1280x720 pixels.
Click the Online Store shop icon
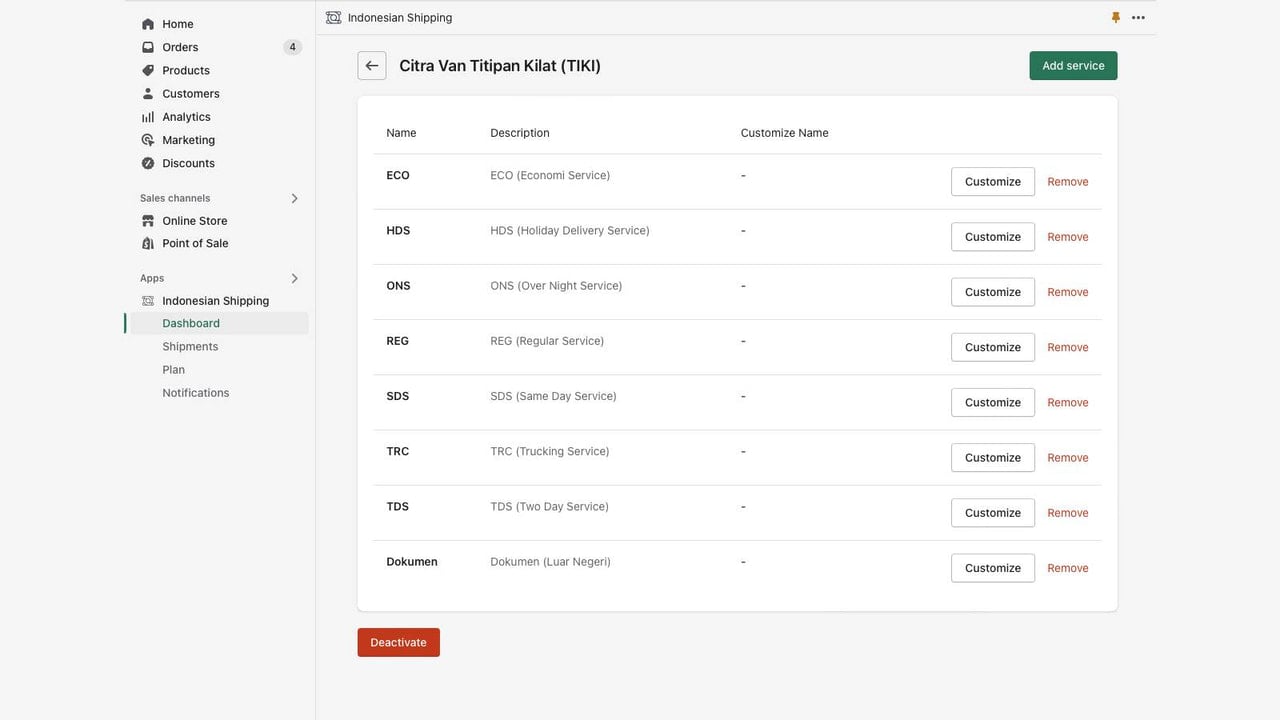[148, 220]
